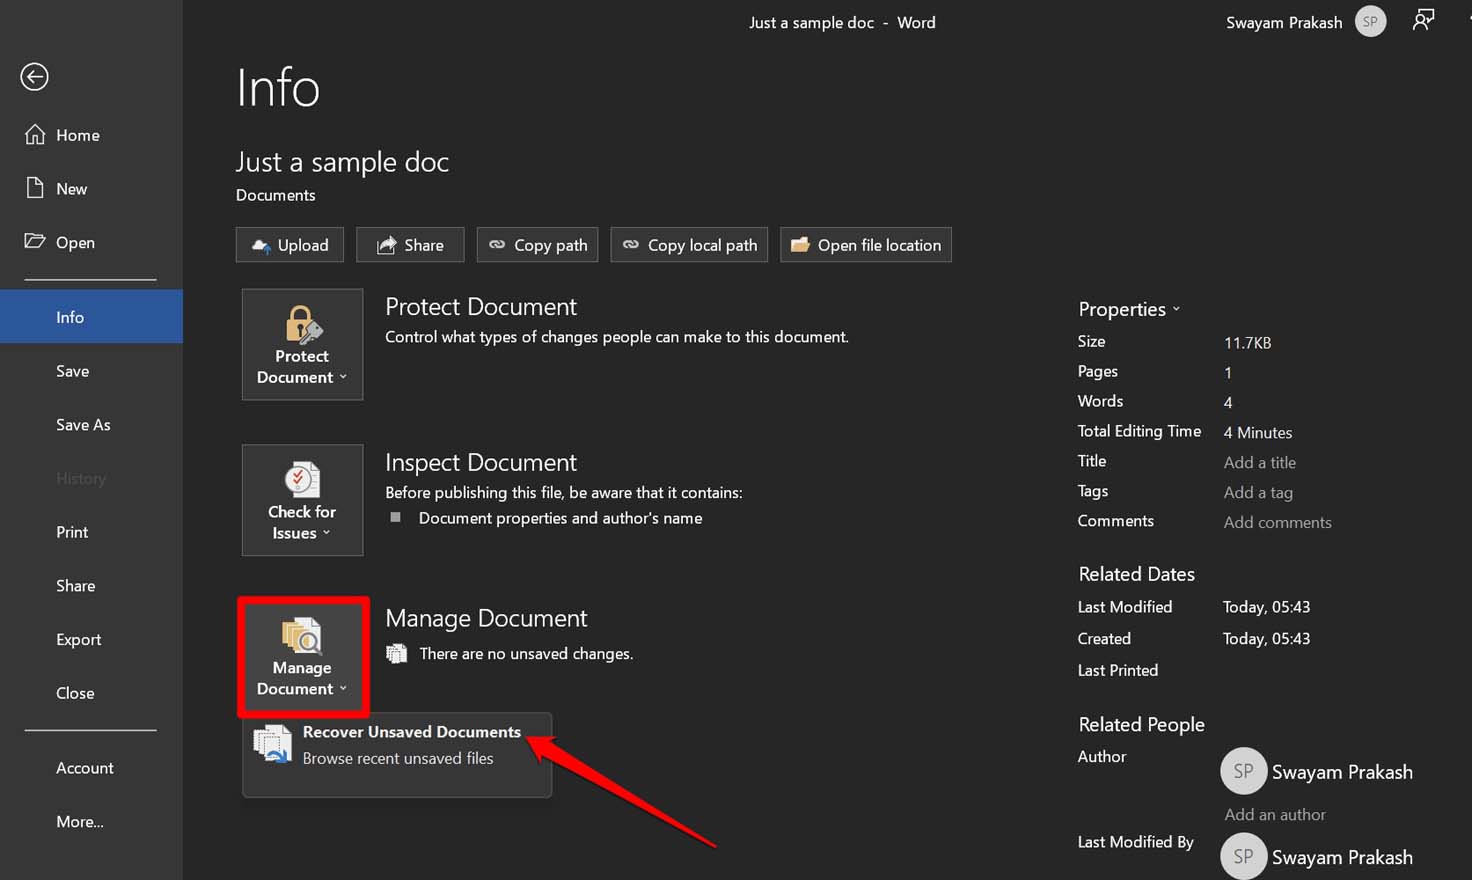1472x880 pixels.
Task: Click the Upload cloud icon
Action: [261, 245]
